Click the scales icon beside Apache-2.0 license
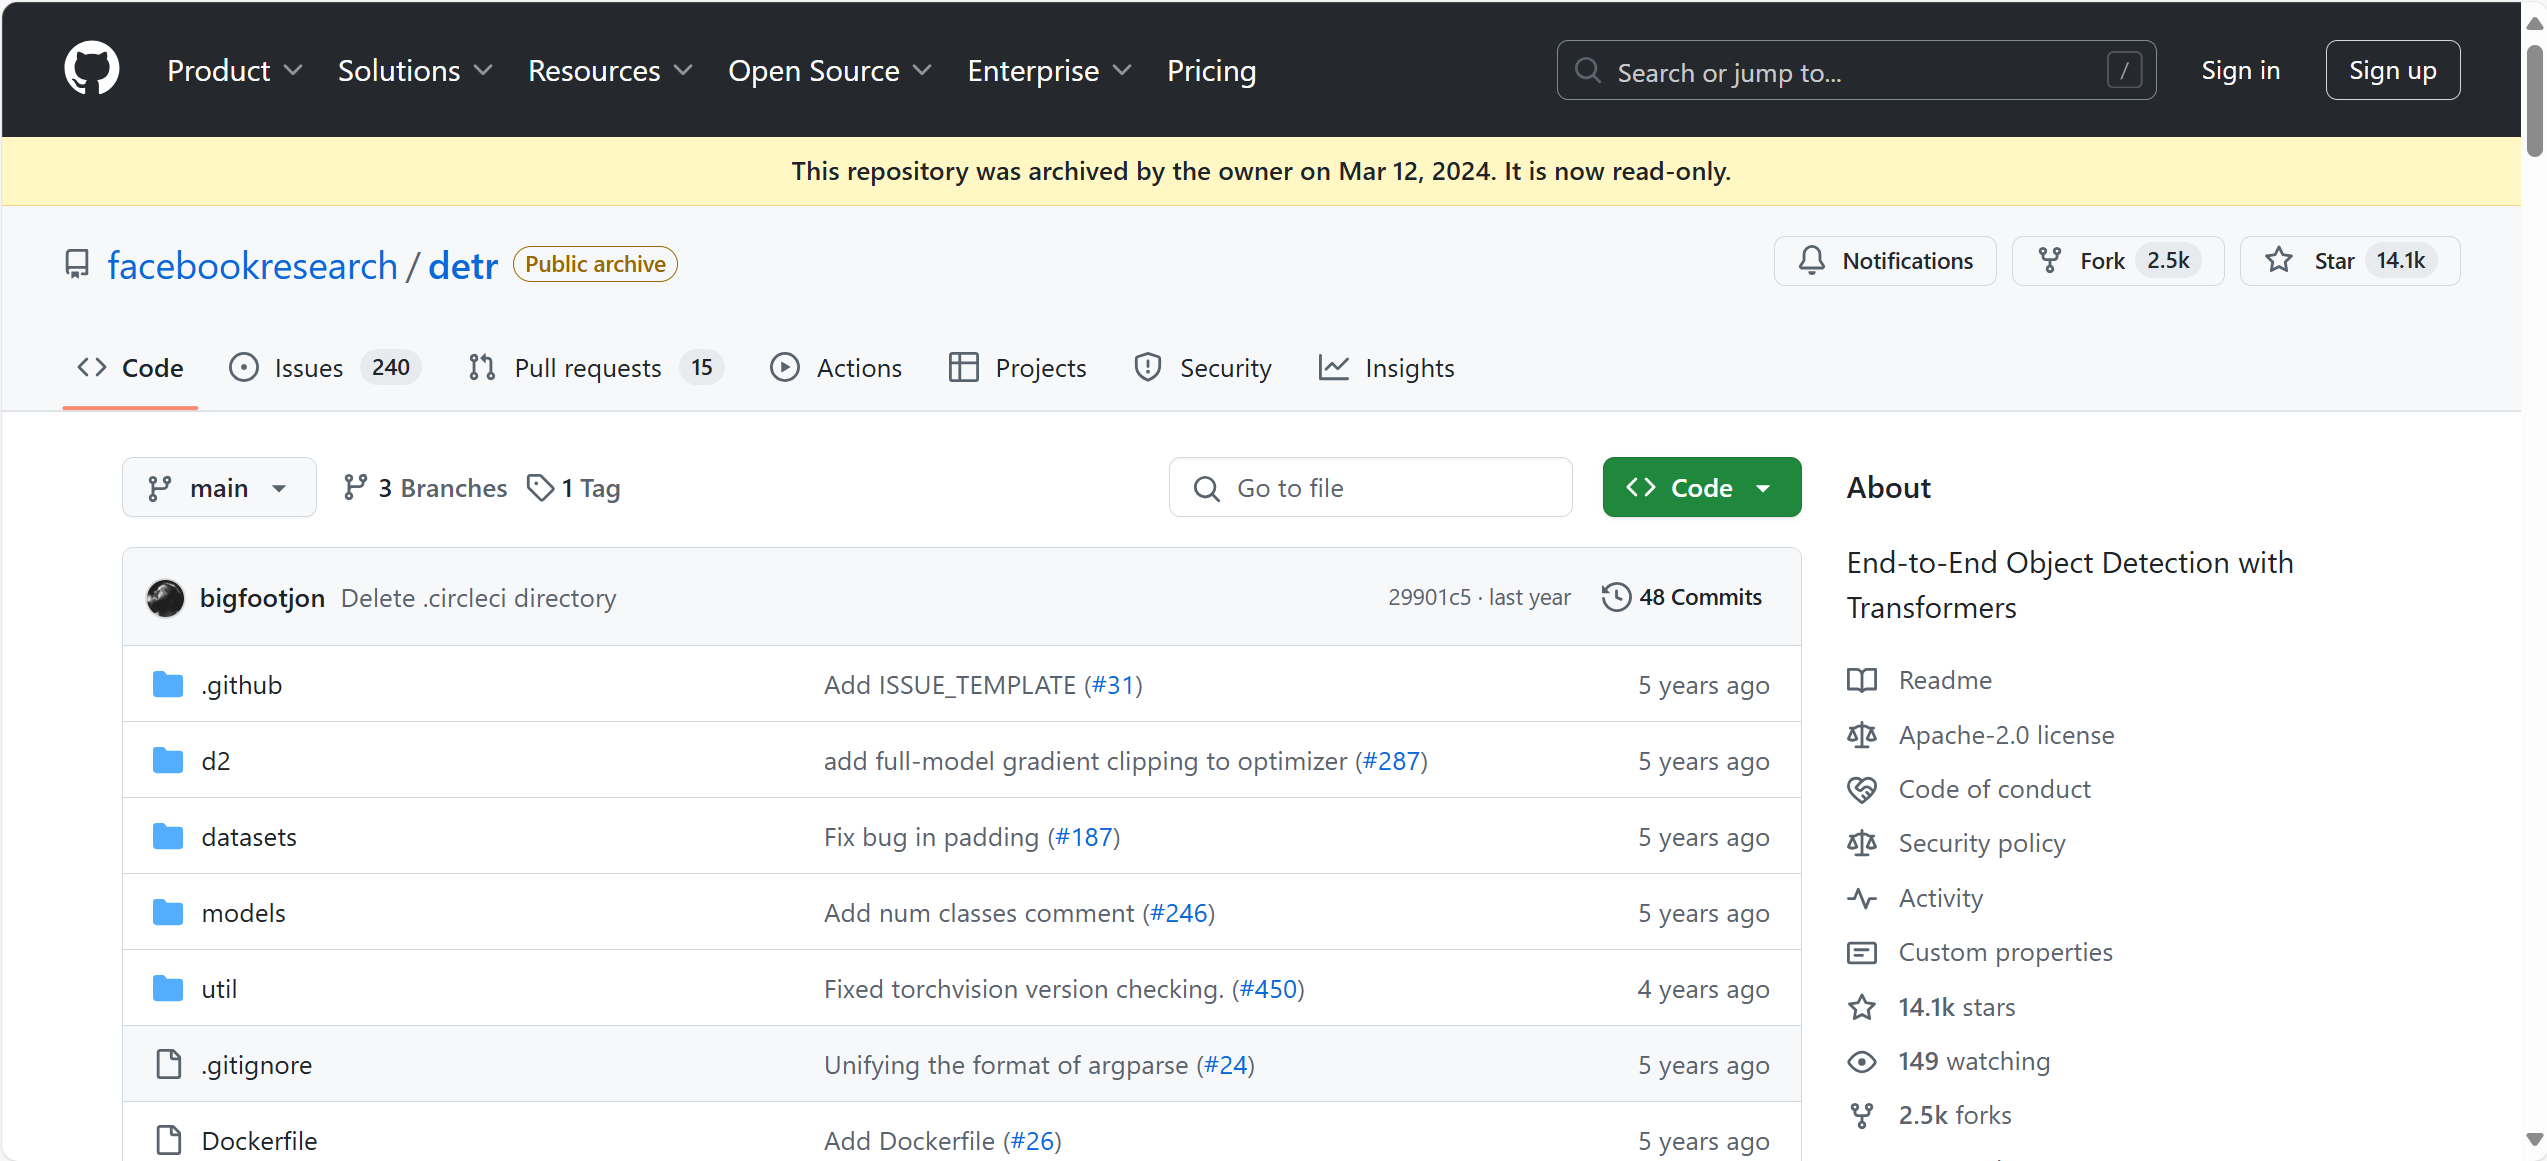This screenshot has height=1161, width=2547. point(1862,735)
